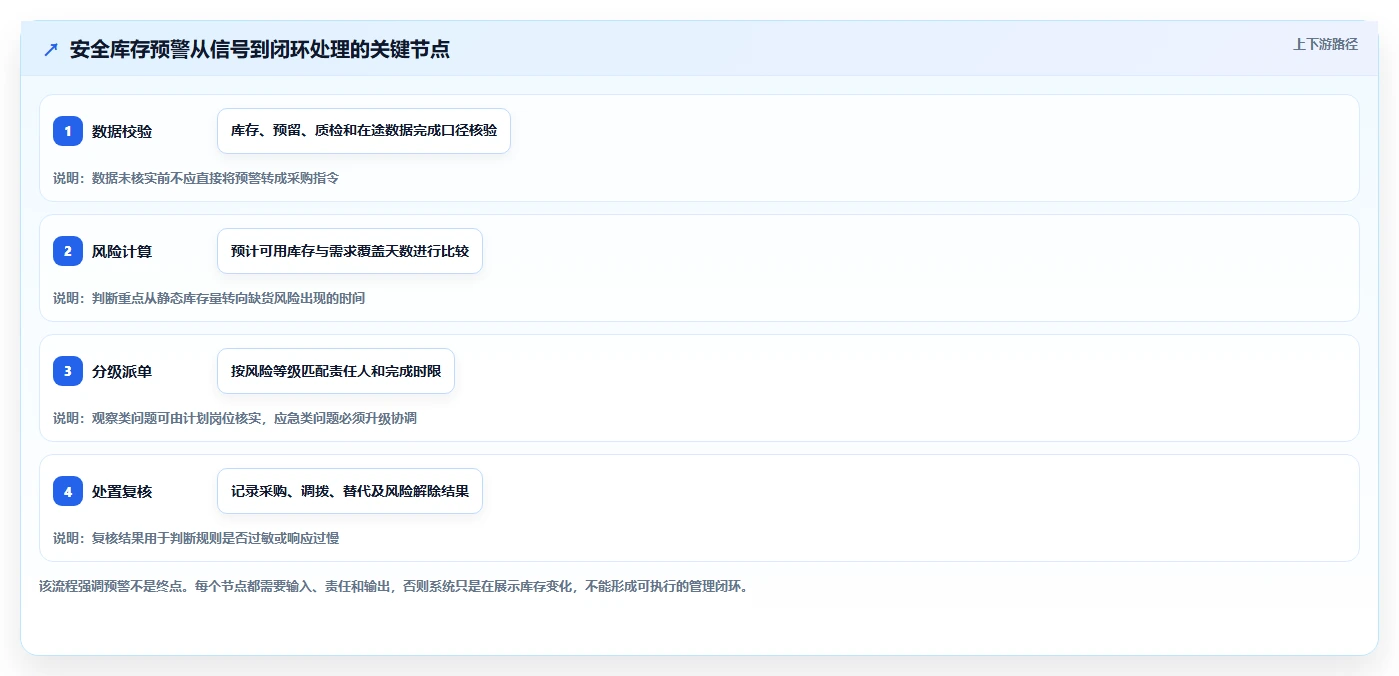Click the 数据校验 step label
Viewport: 1399px width, 676px height.
tap(122, 131)
